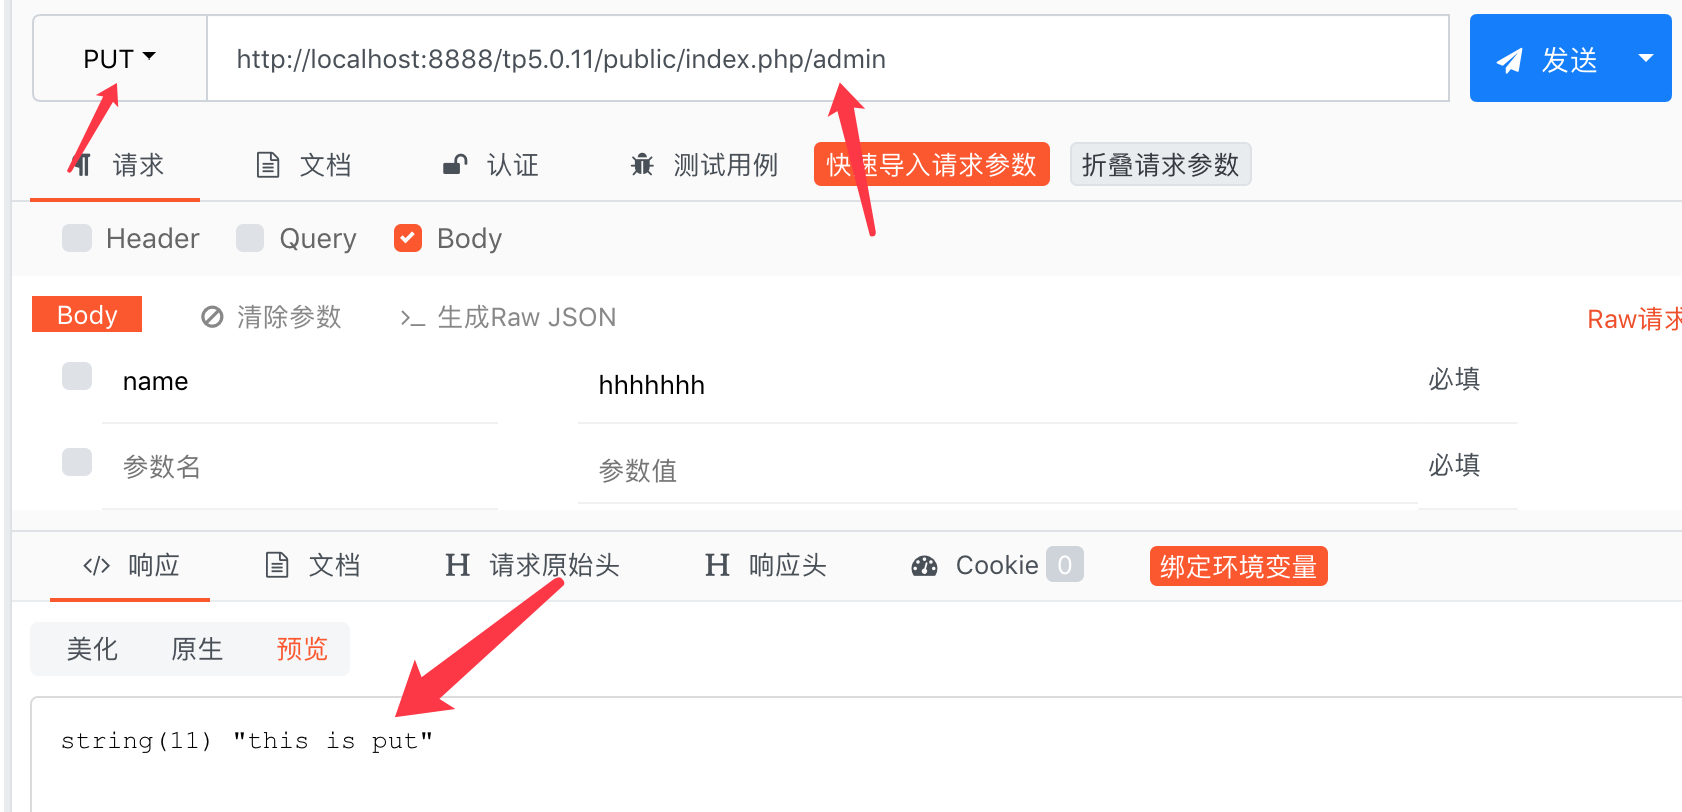Click the bug icon for 测试用例

point(642,165)
